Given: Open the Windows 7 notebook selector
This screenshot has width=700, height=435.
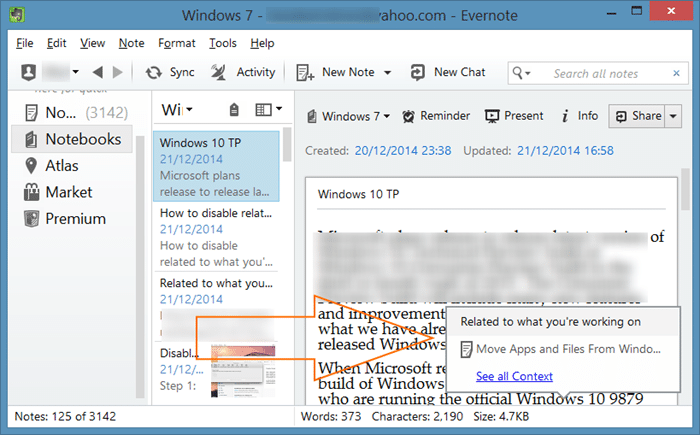Looking at the screenshot, I should click(x=348, y=116).
